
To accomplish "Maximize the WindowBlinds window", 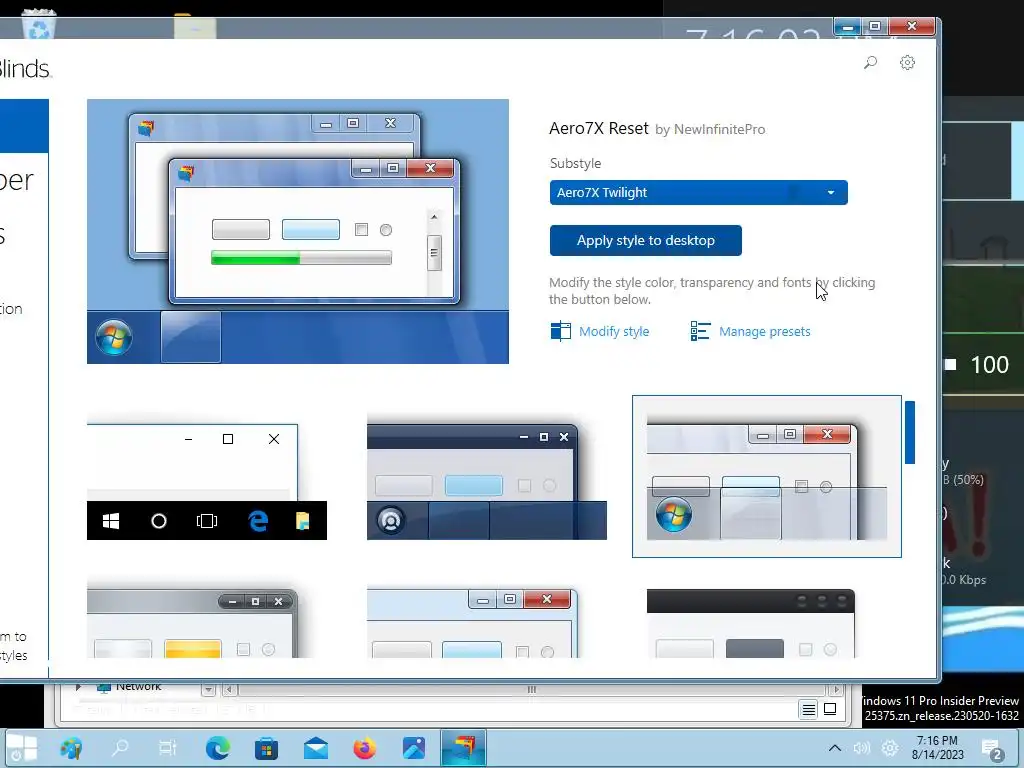I will 875,27.
